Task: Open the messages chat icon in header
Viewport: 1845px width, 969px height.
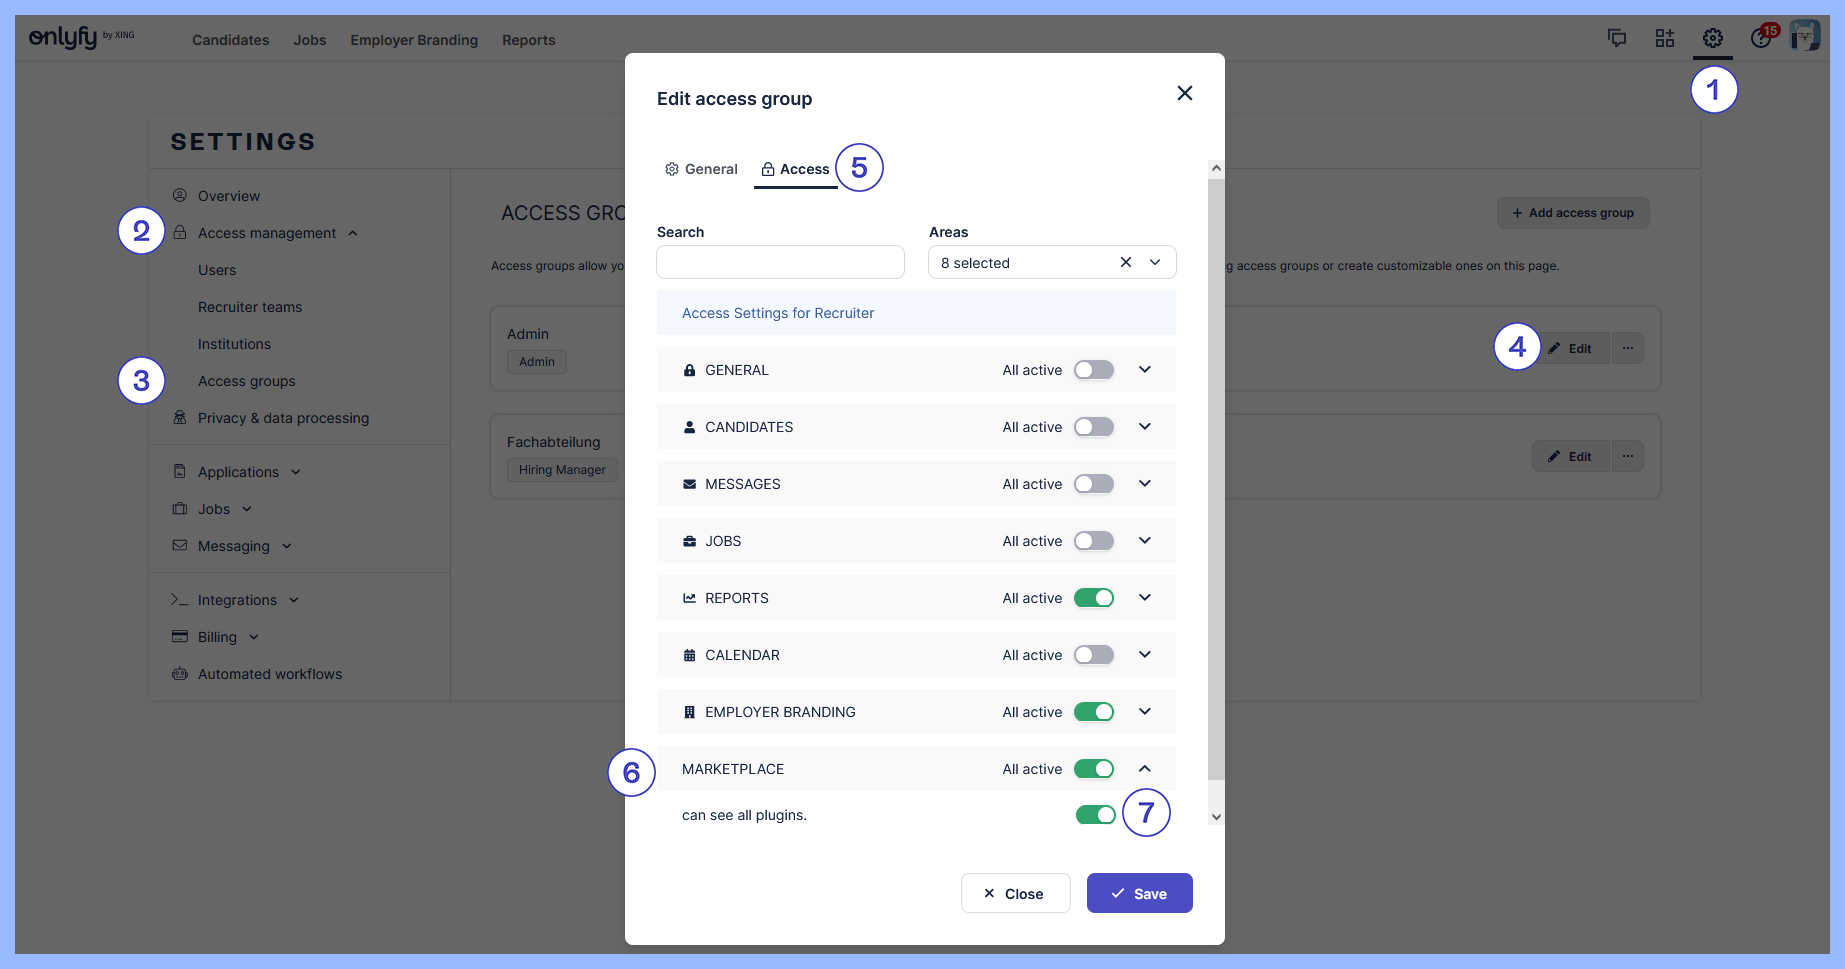Action: click(x=1616, y=38)
